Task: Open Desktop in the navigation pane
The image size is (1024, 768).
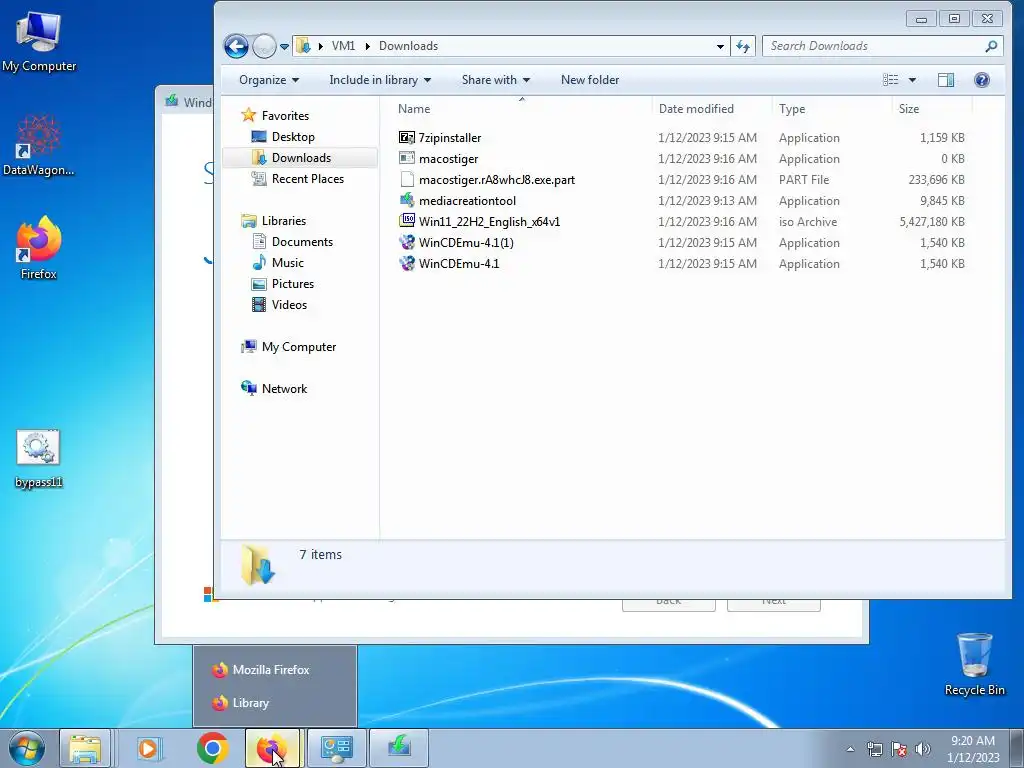Action: pos(293,136)
